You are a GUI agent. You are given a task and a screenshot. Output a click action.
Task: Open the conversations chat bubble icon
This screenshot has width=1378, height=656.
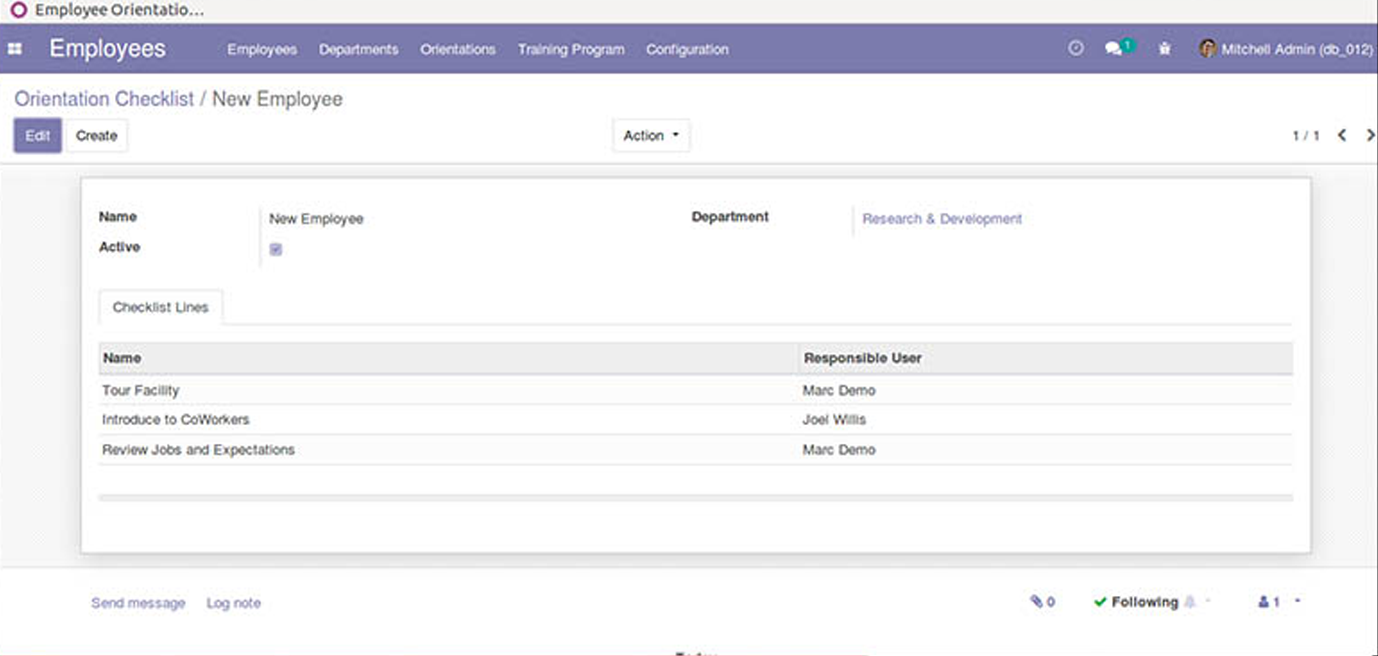coord(1113,49)
